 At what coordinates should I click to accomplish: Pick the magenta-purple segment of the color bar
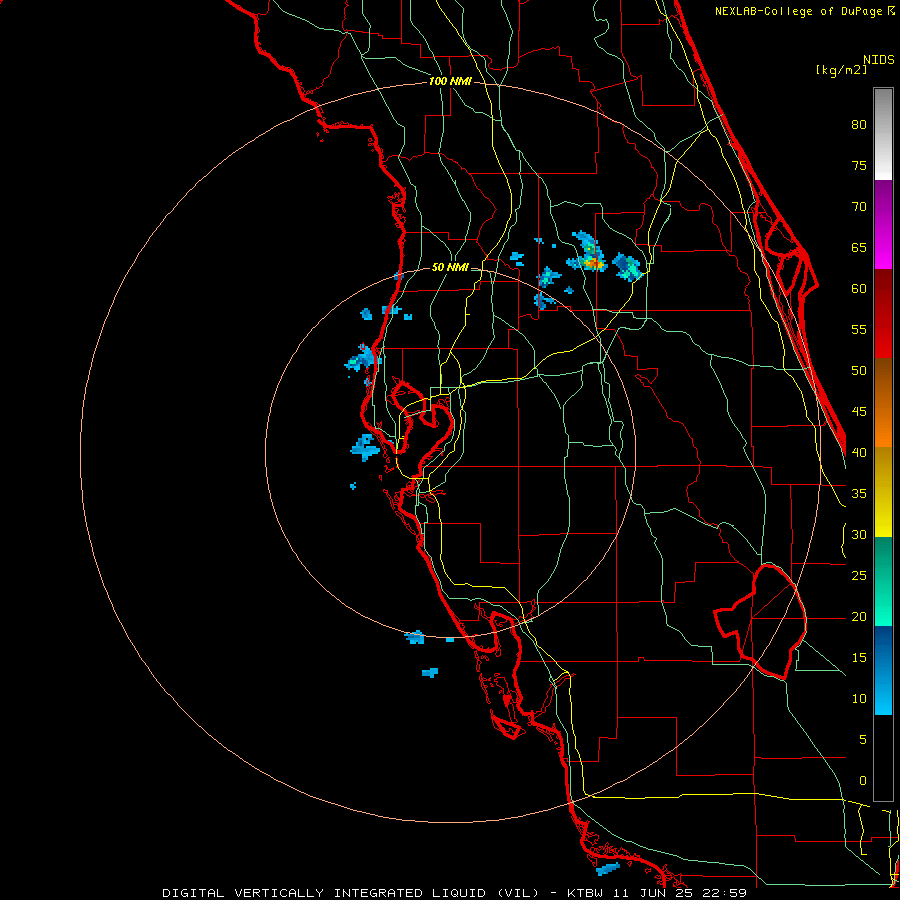point(883,224)
